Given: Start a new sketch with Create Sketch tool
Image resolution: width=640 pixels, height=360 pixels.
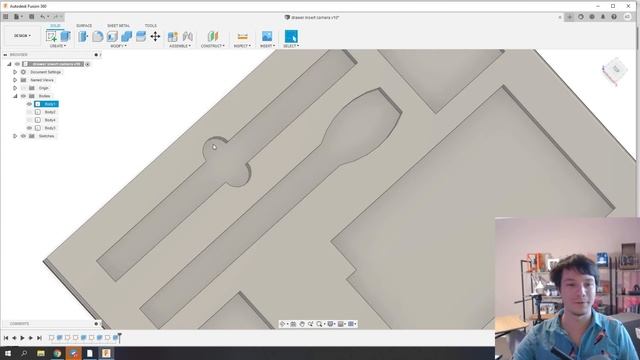Looking at the screenshot, I should pos(51,36).
